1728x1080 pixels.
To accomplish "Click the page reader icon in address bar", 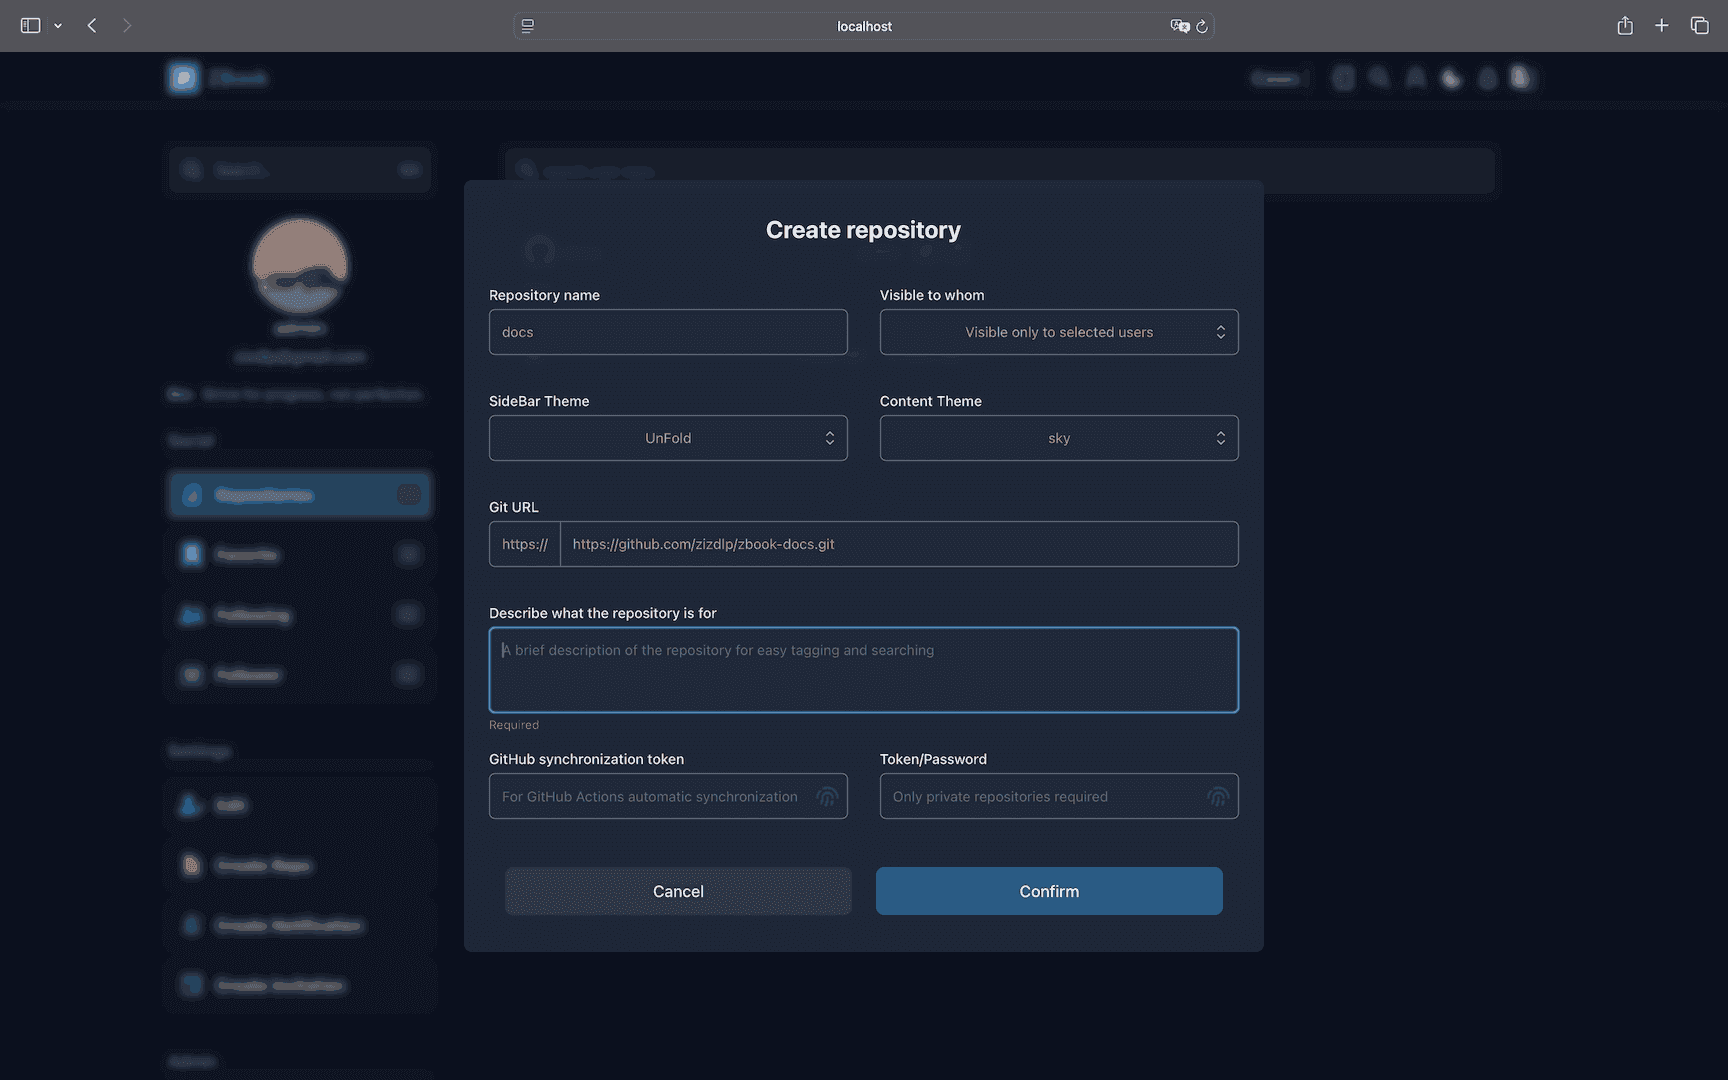I will click(528, 26).
